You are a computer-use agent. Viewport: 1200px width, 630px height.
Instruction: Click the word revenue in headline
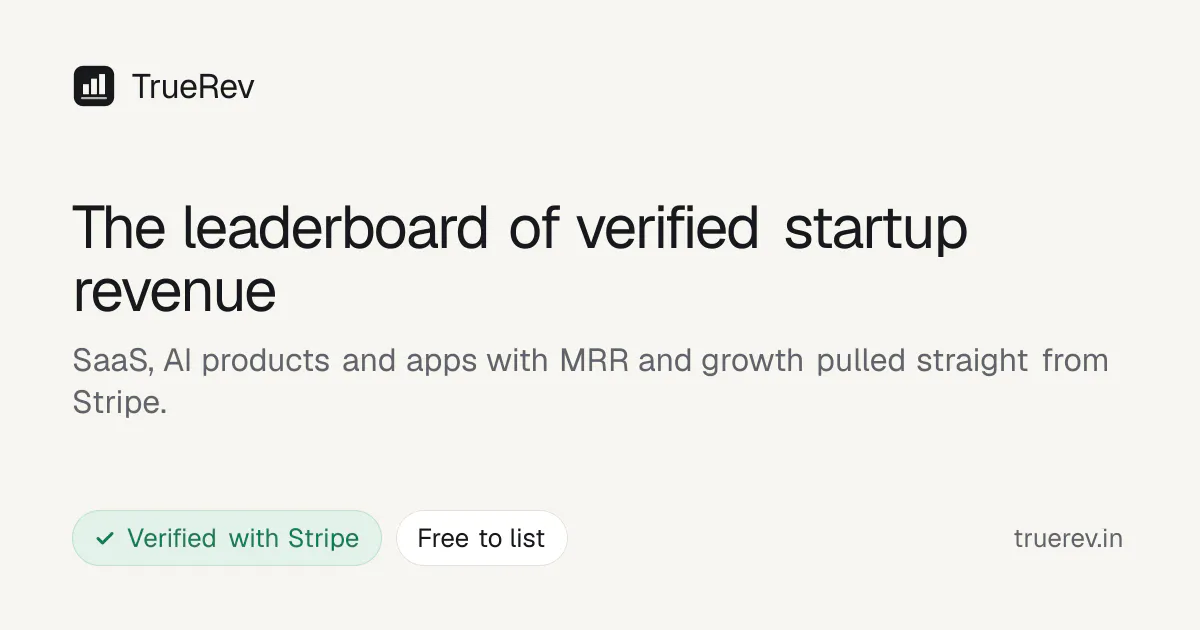tap(174, 292)
